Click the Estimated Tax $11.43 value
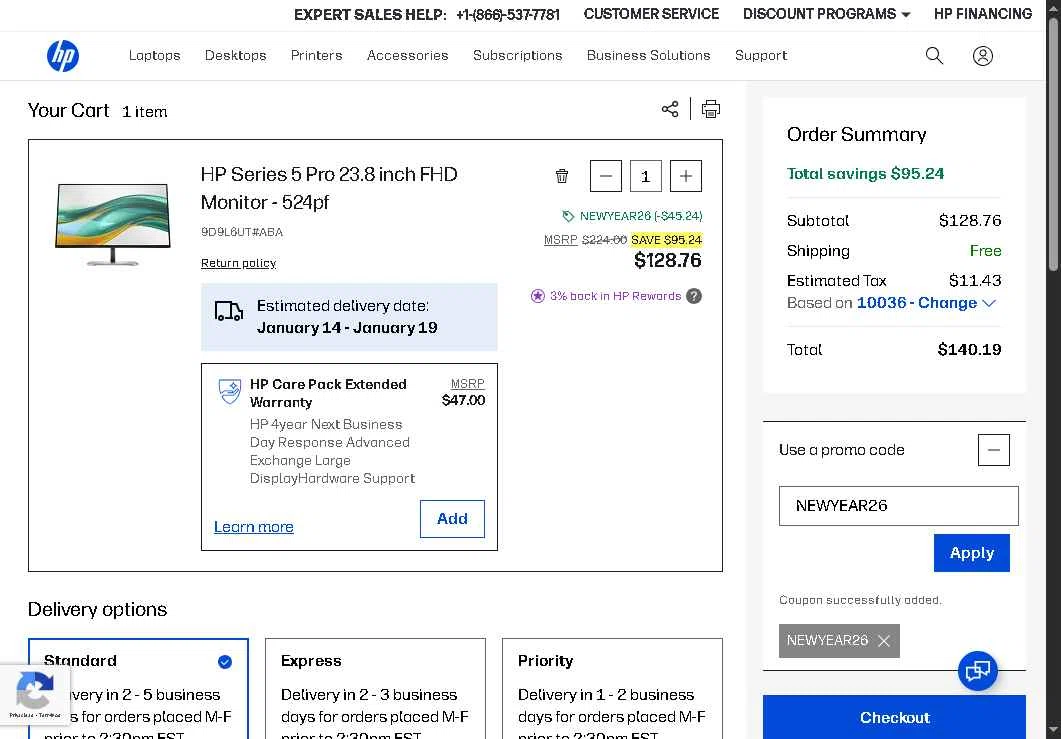 pos(975,280)
